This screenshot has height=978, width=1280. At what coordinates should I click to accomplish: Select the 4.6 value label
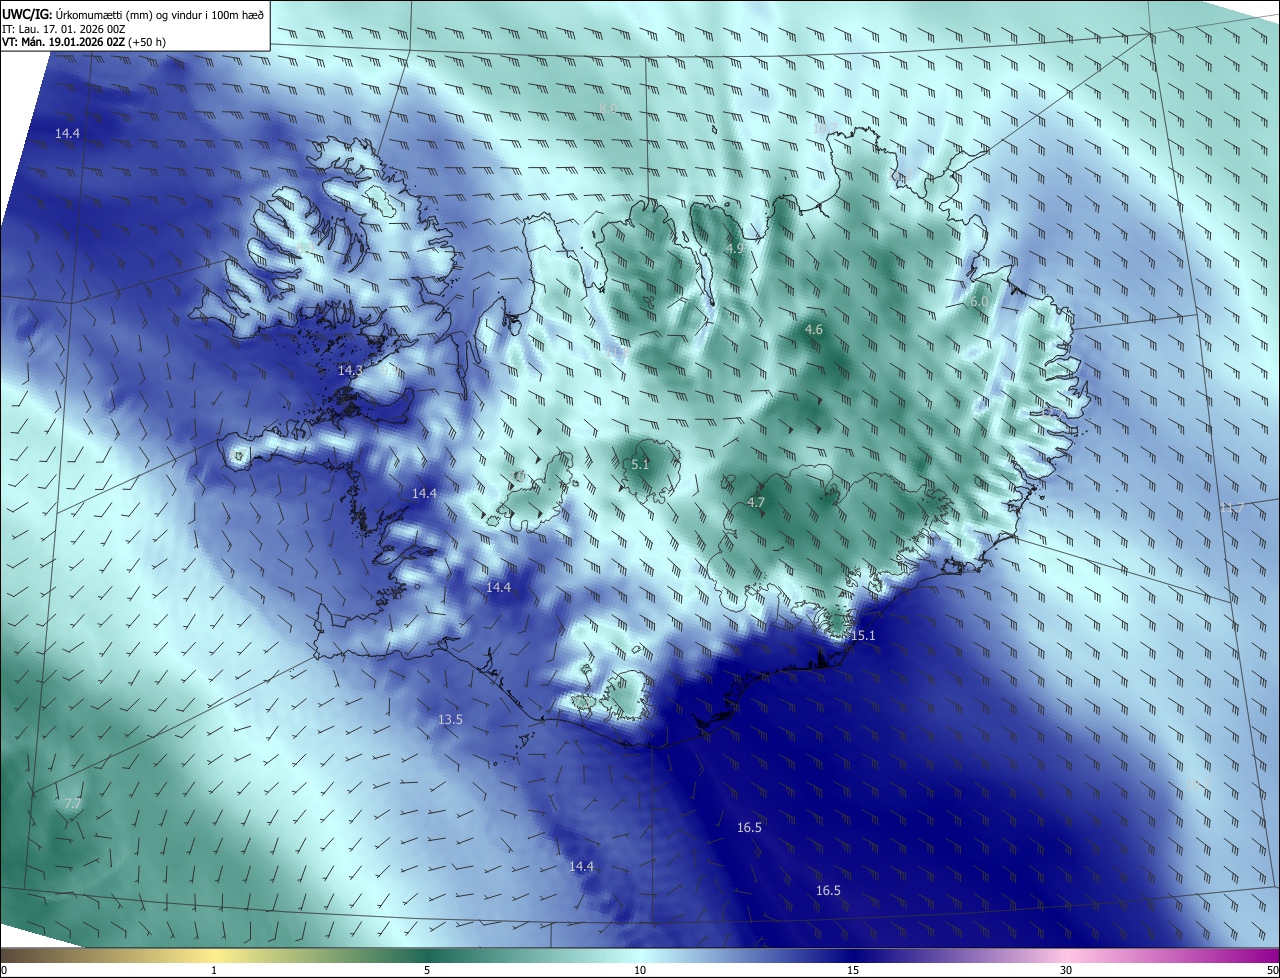[x=814, y=329]
